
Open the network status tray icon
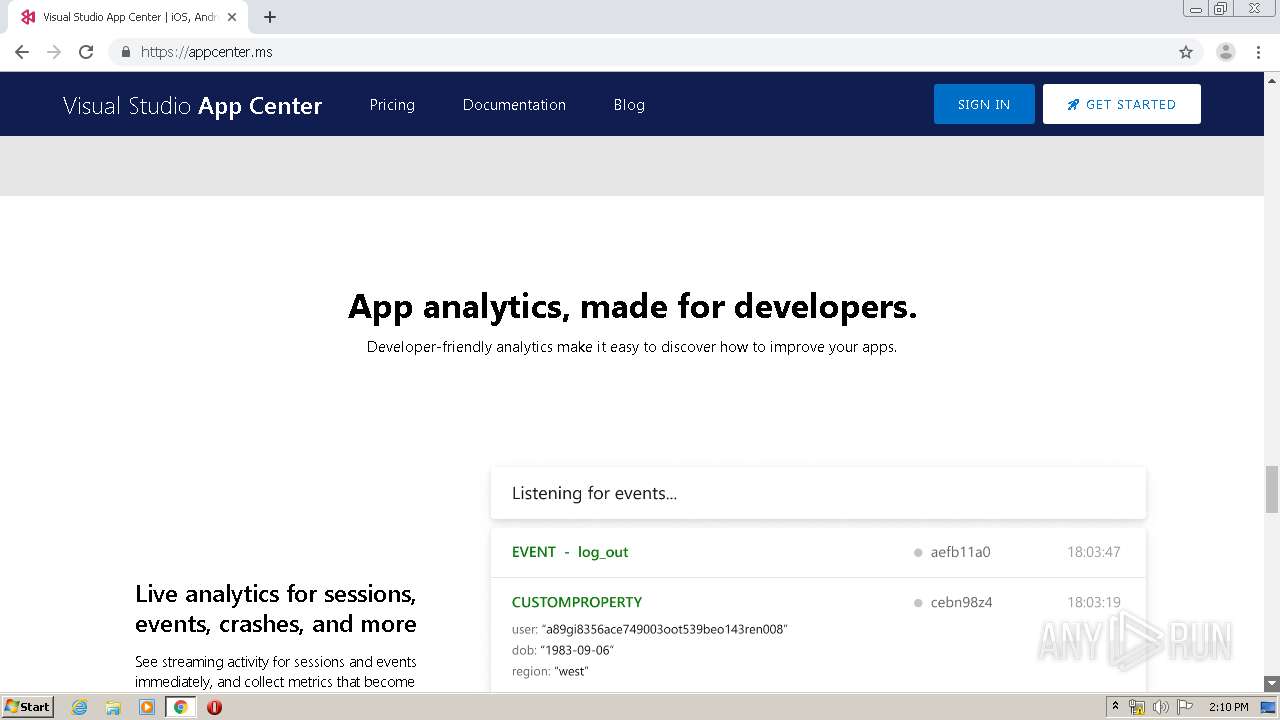(1137, 707)
